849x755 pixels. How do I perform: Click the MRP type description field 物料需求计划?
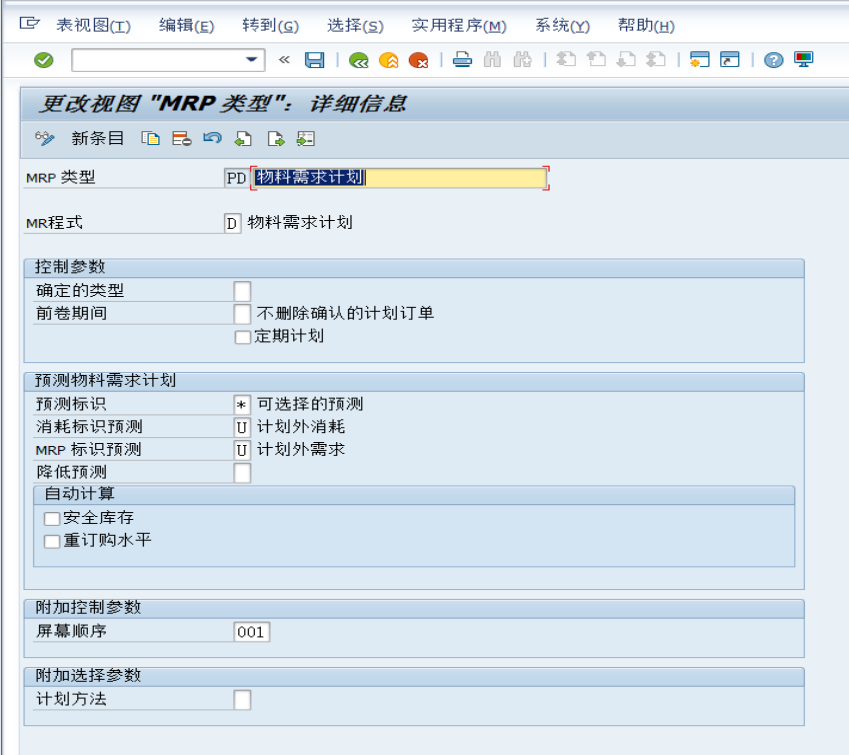[x=400, y=178]
